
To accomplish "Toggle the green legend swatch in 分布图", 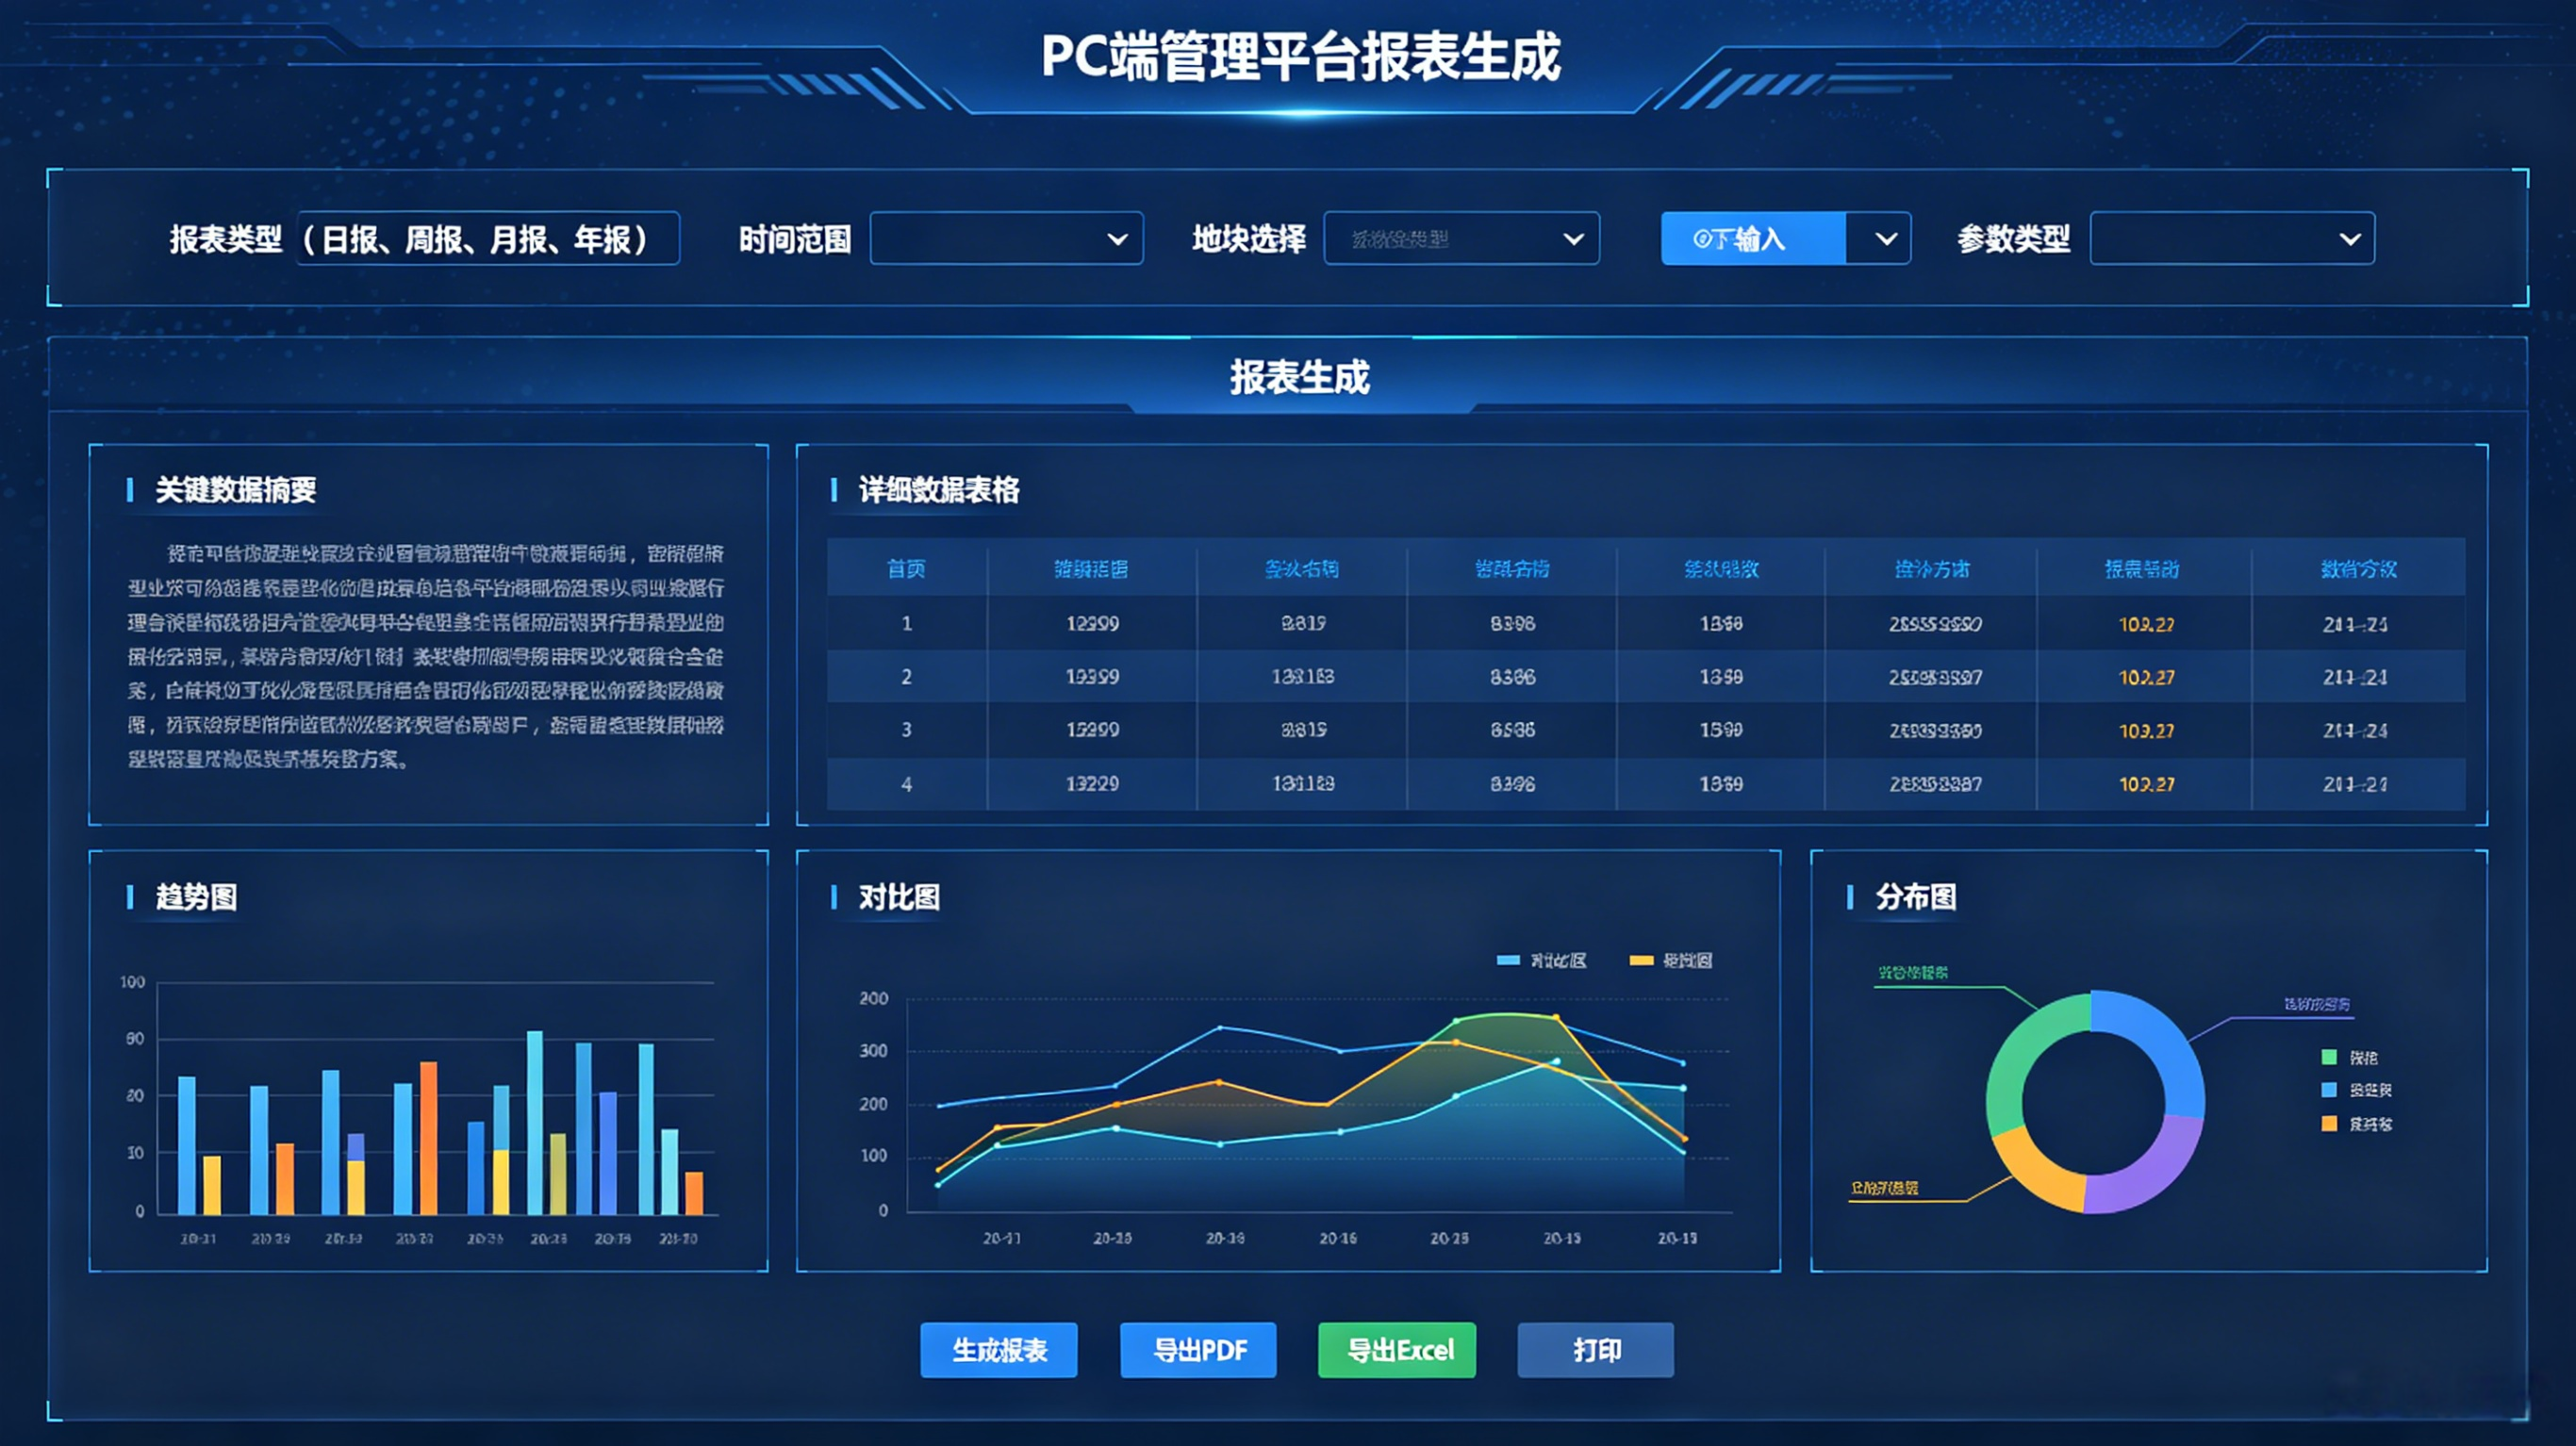I will pos(2329,1057).
